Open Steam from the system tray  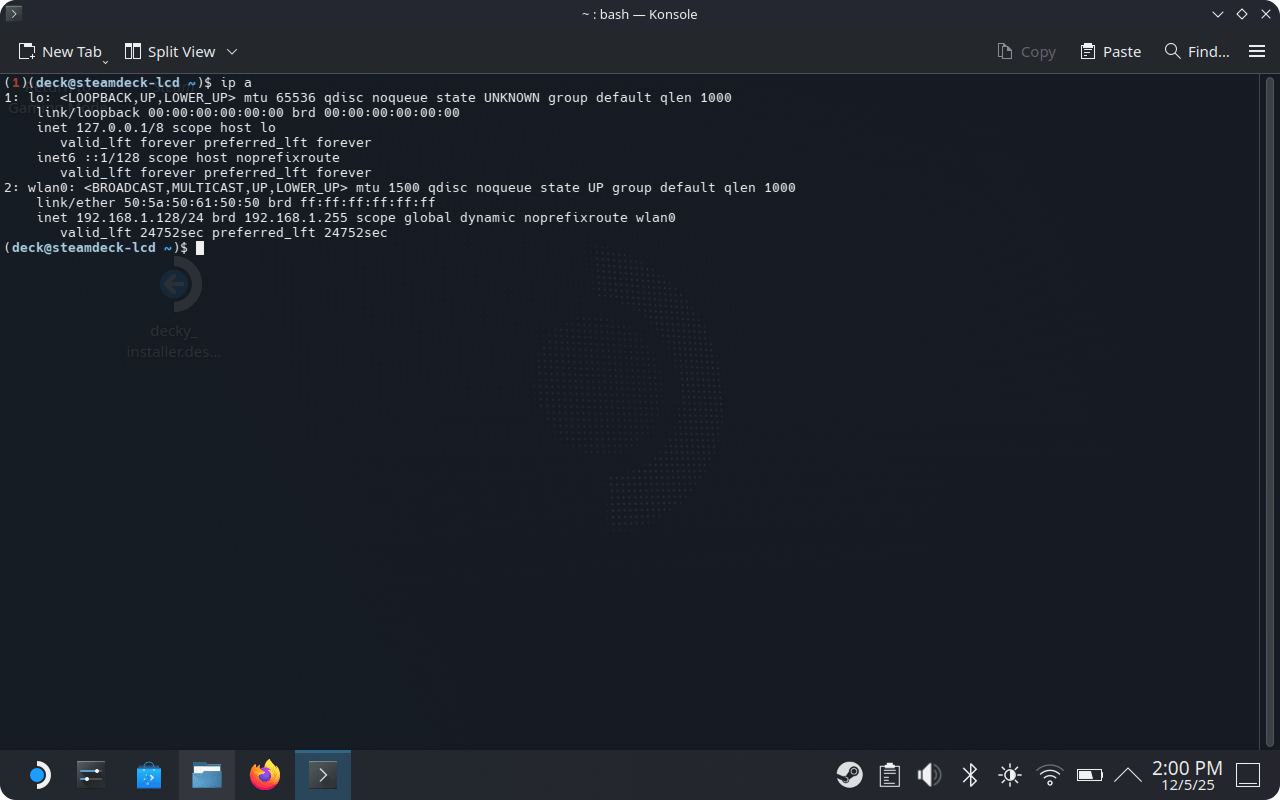coord(849,775)
